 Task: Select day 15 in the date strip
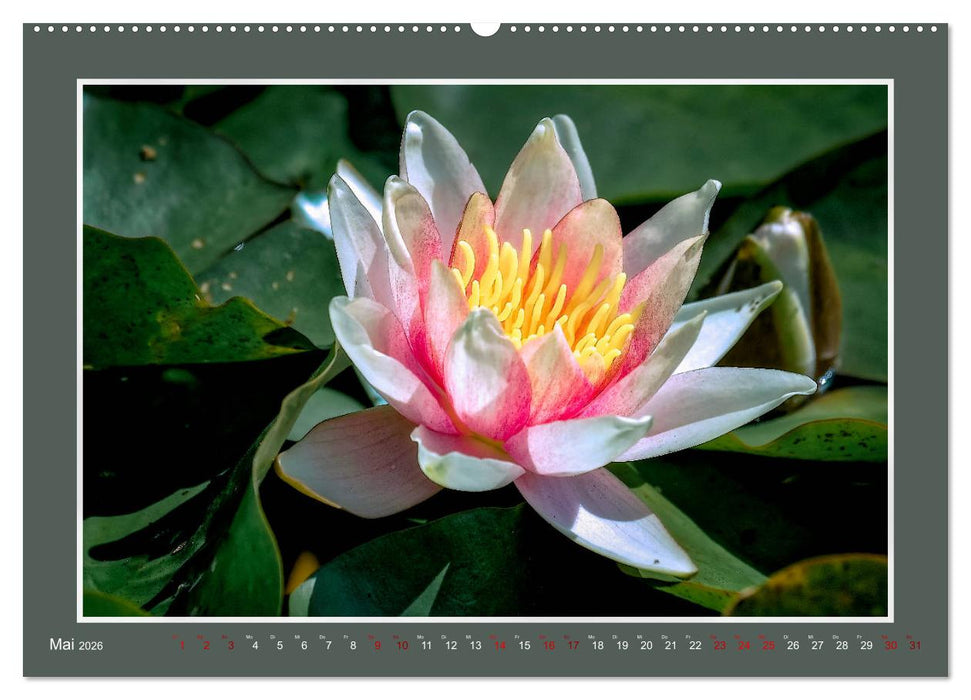click(x=524, y=646)
